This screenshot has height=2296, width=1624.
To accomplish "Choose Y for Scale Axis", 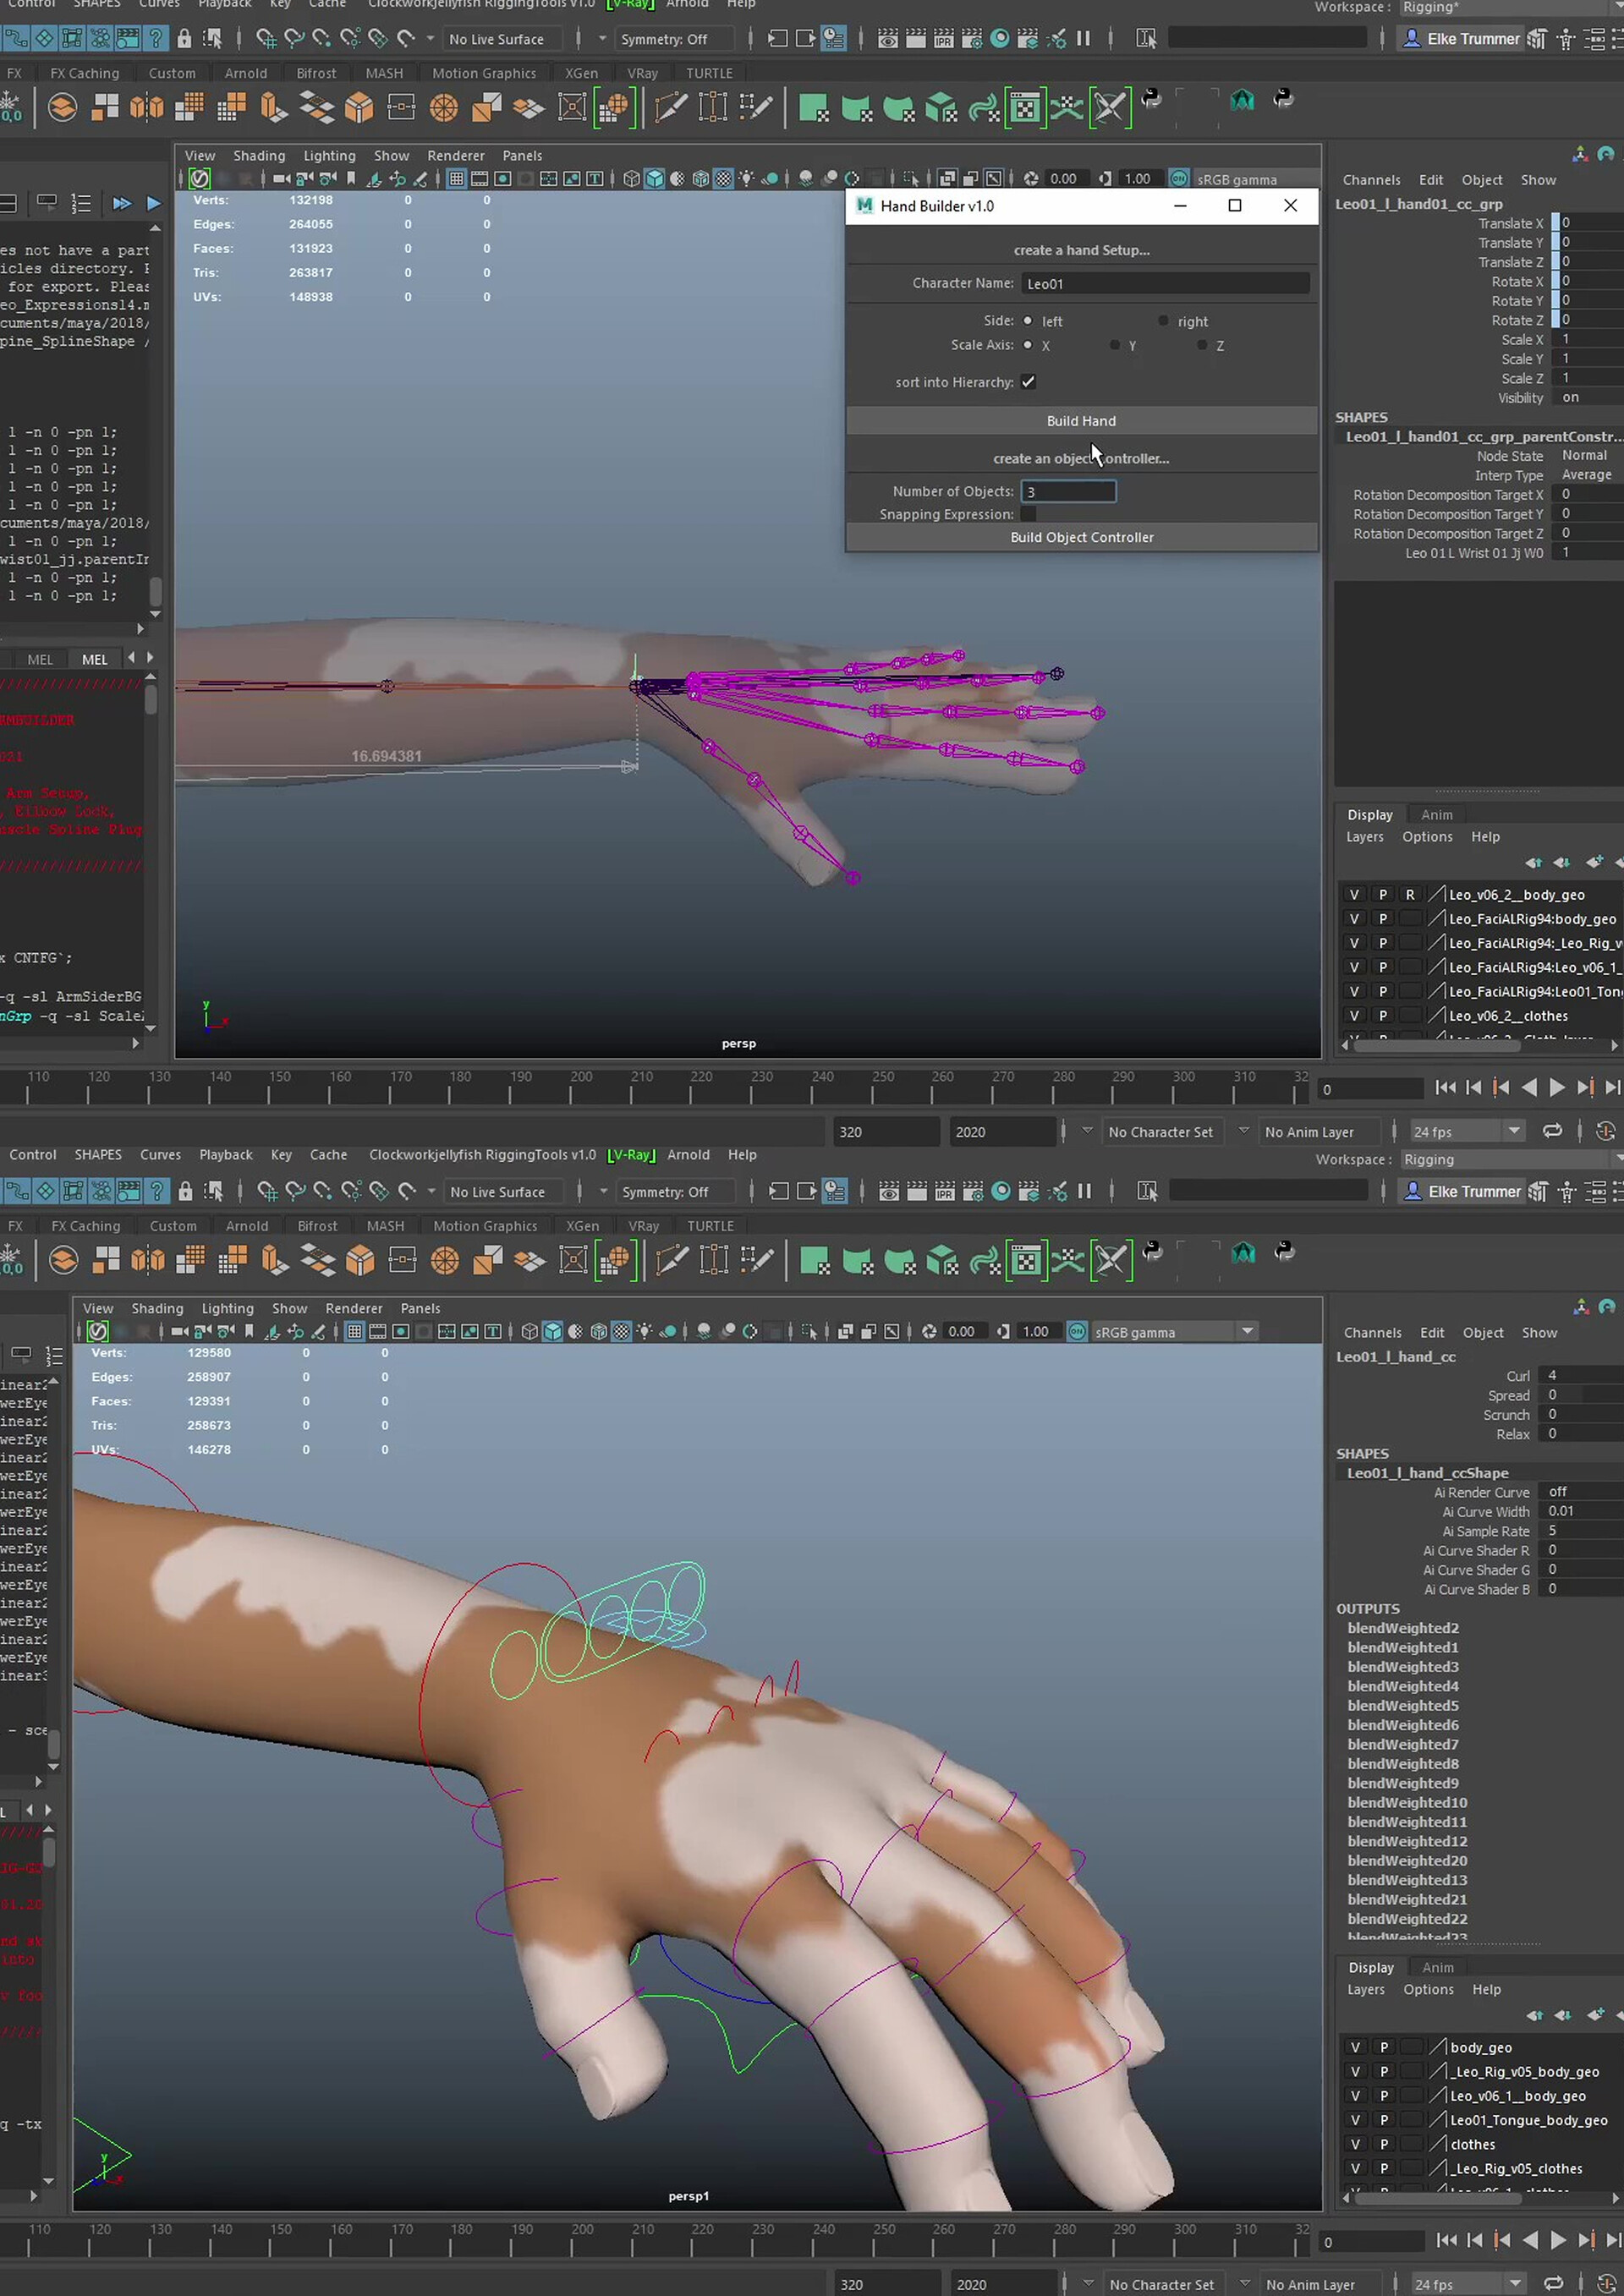I will click(1115, 345).
